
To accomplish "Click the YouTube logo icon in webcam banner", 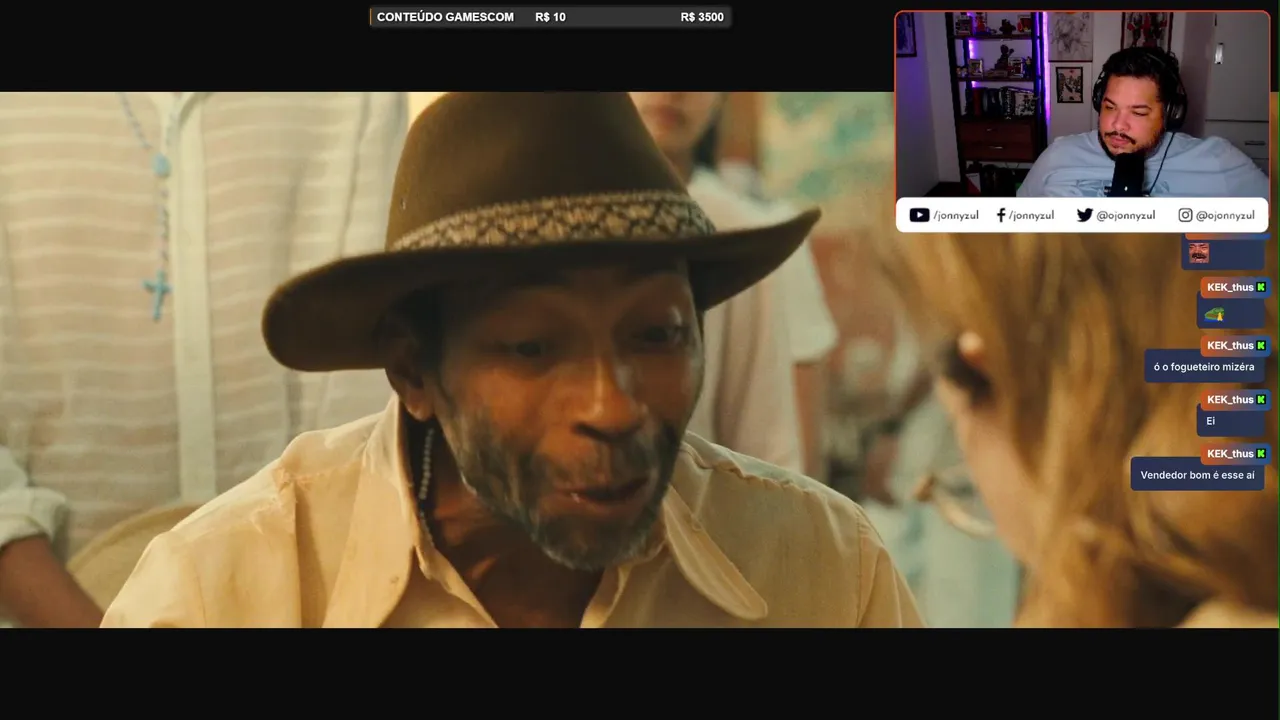I will pyautogui.click(x=919, y=215).
